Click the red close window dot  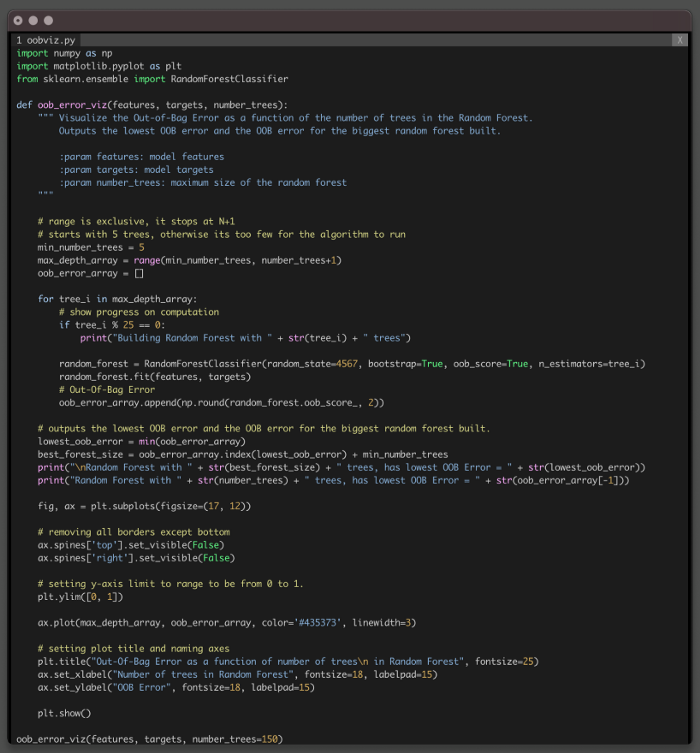(x=18, y=21)
